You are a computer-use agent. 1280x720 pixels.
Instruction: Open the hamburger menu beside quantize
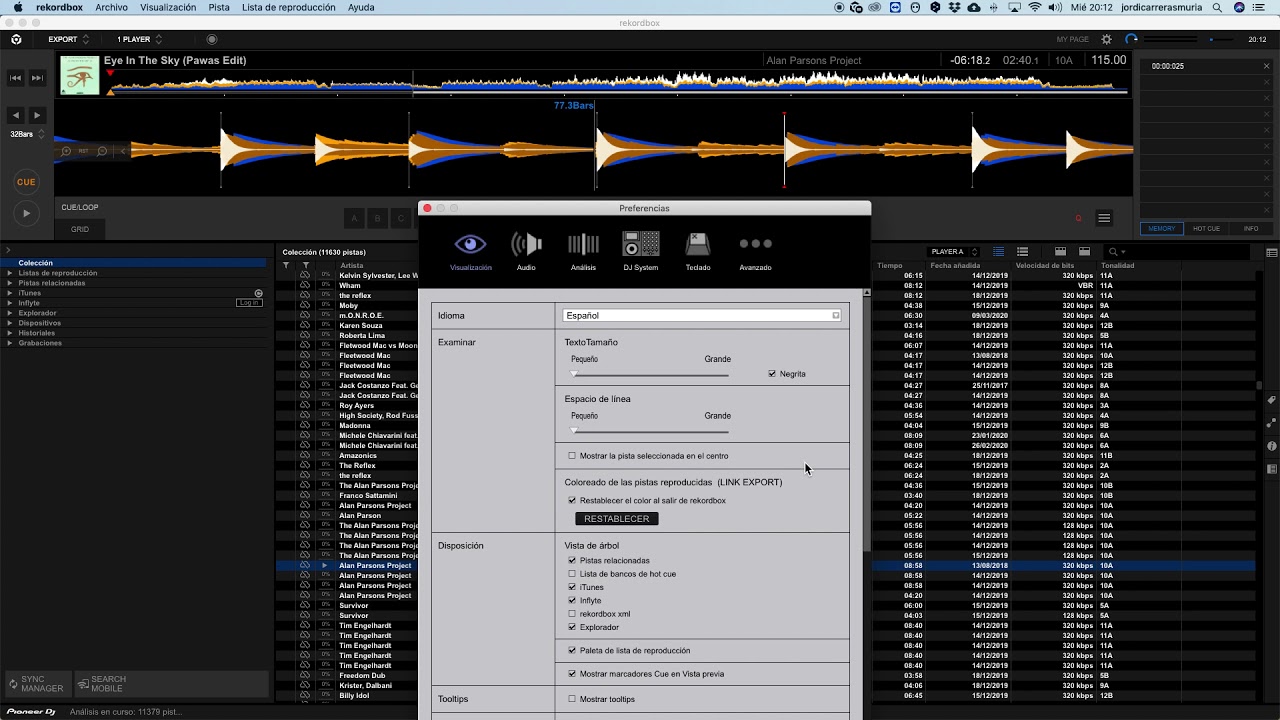pyautogui.click(x=1104, y=218)
